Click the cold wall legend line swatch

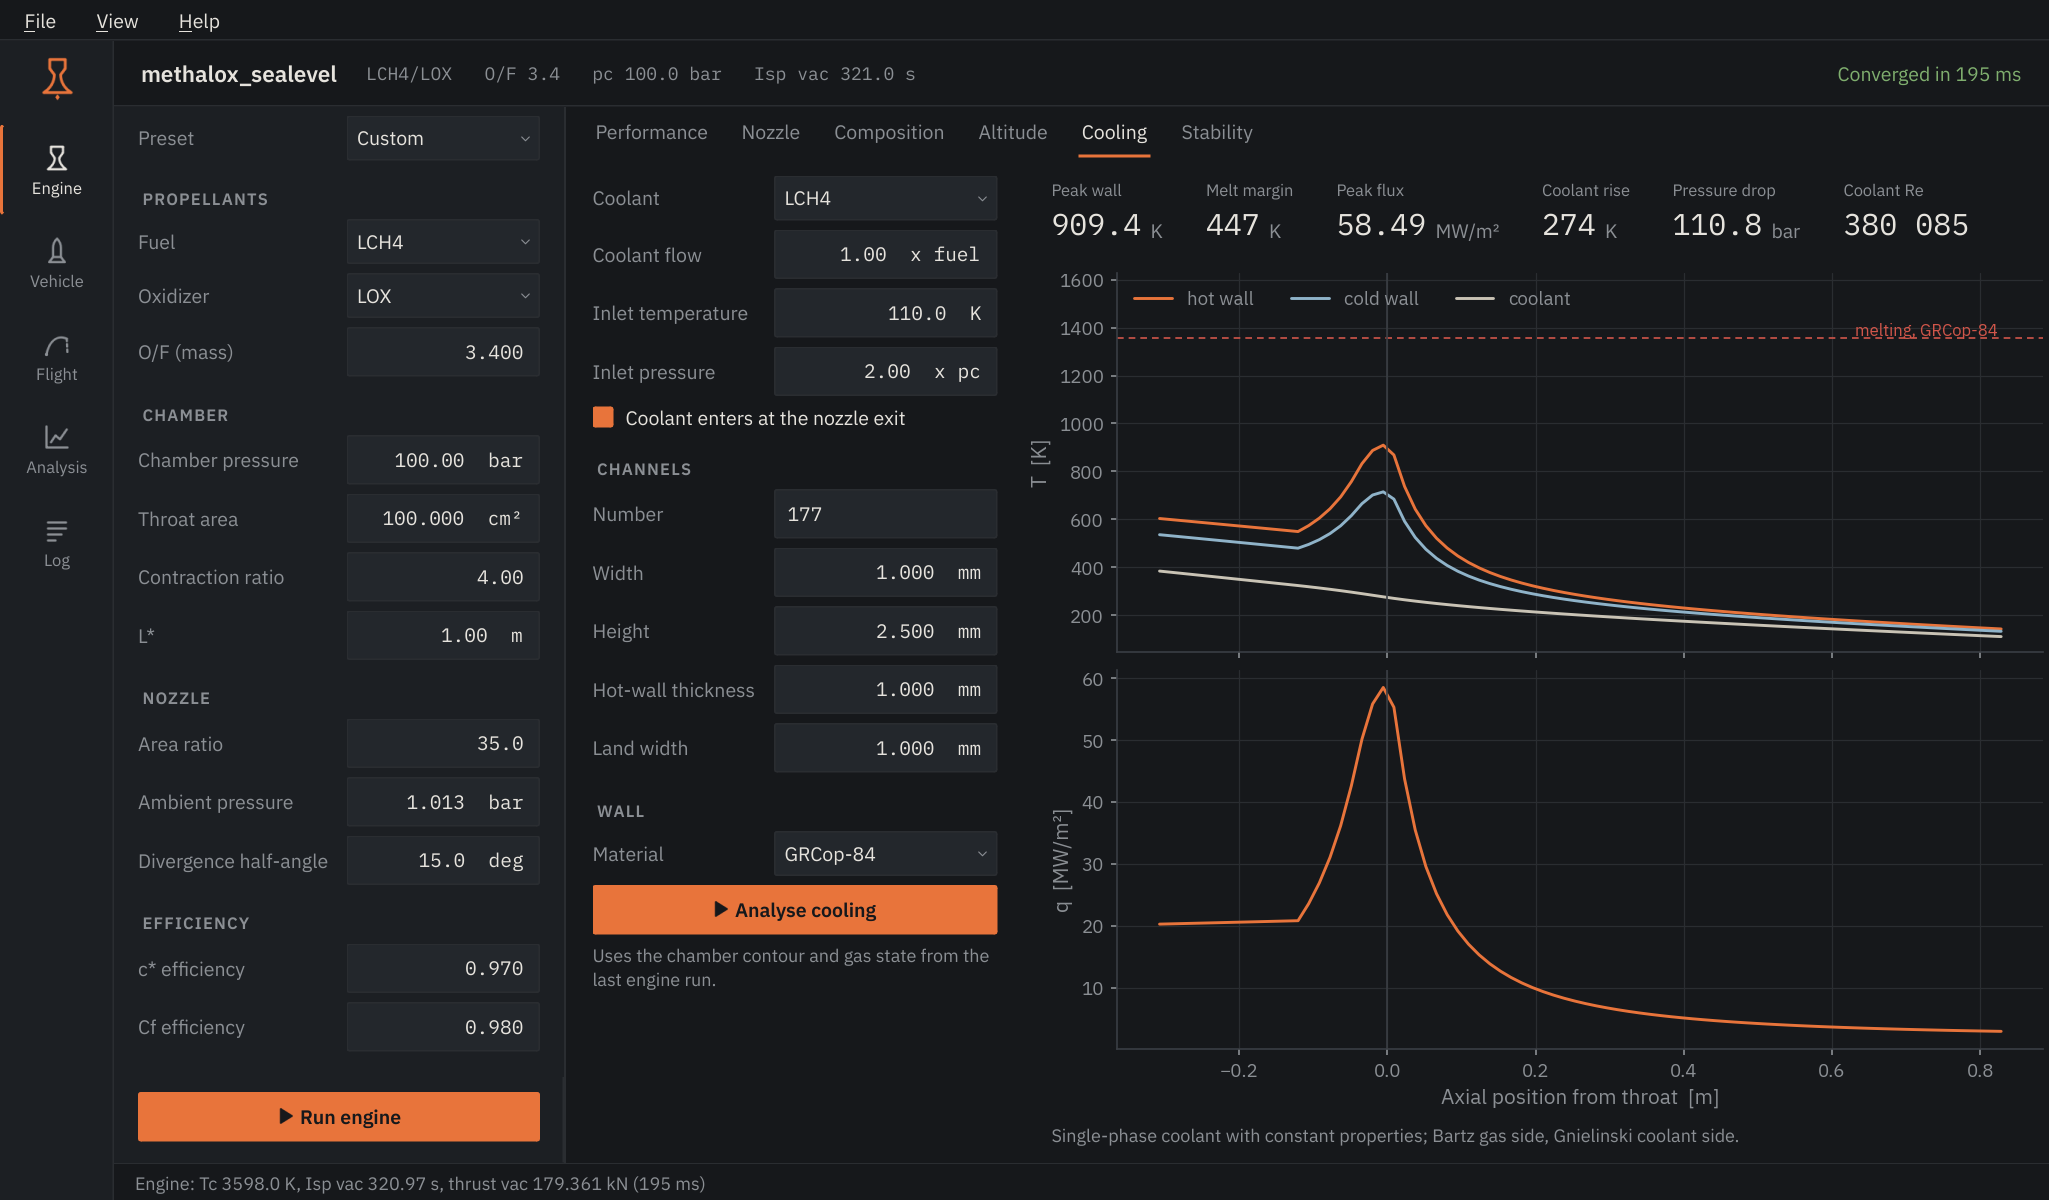(1310, 298)
